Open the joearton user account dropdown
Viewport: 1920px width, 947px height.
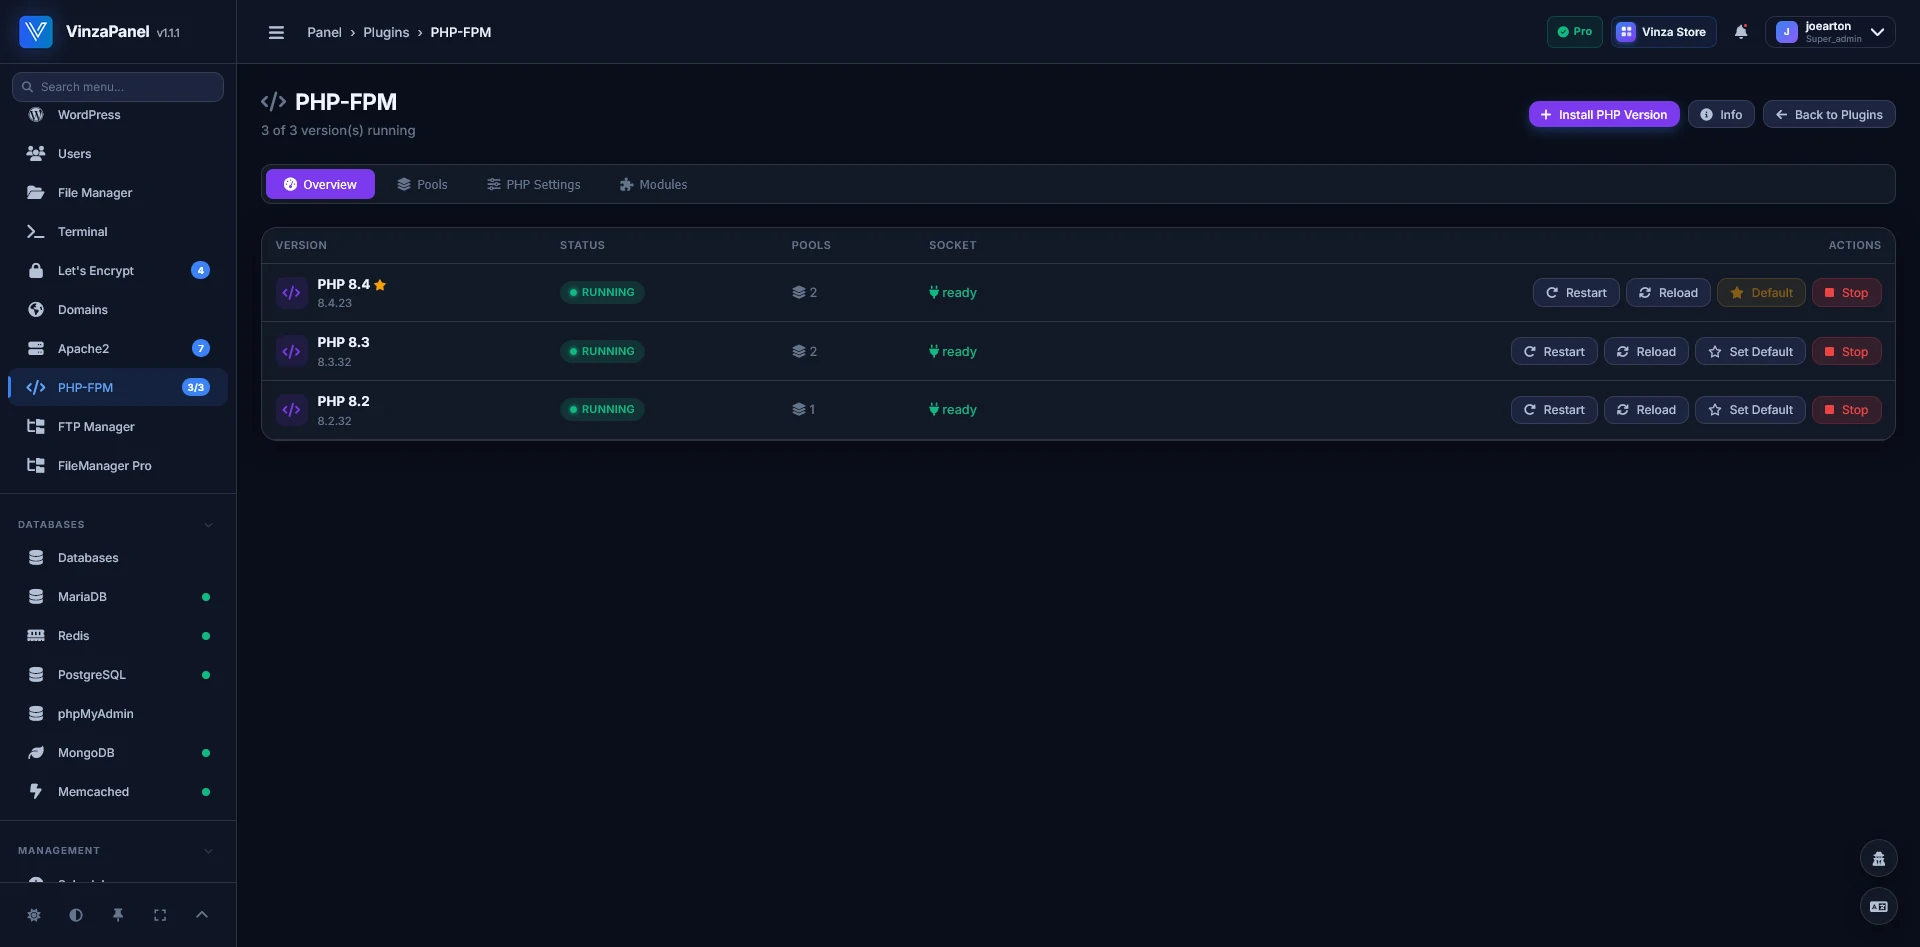[x=1830, y=32]
